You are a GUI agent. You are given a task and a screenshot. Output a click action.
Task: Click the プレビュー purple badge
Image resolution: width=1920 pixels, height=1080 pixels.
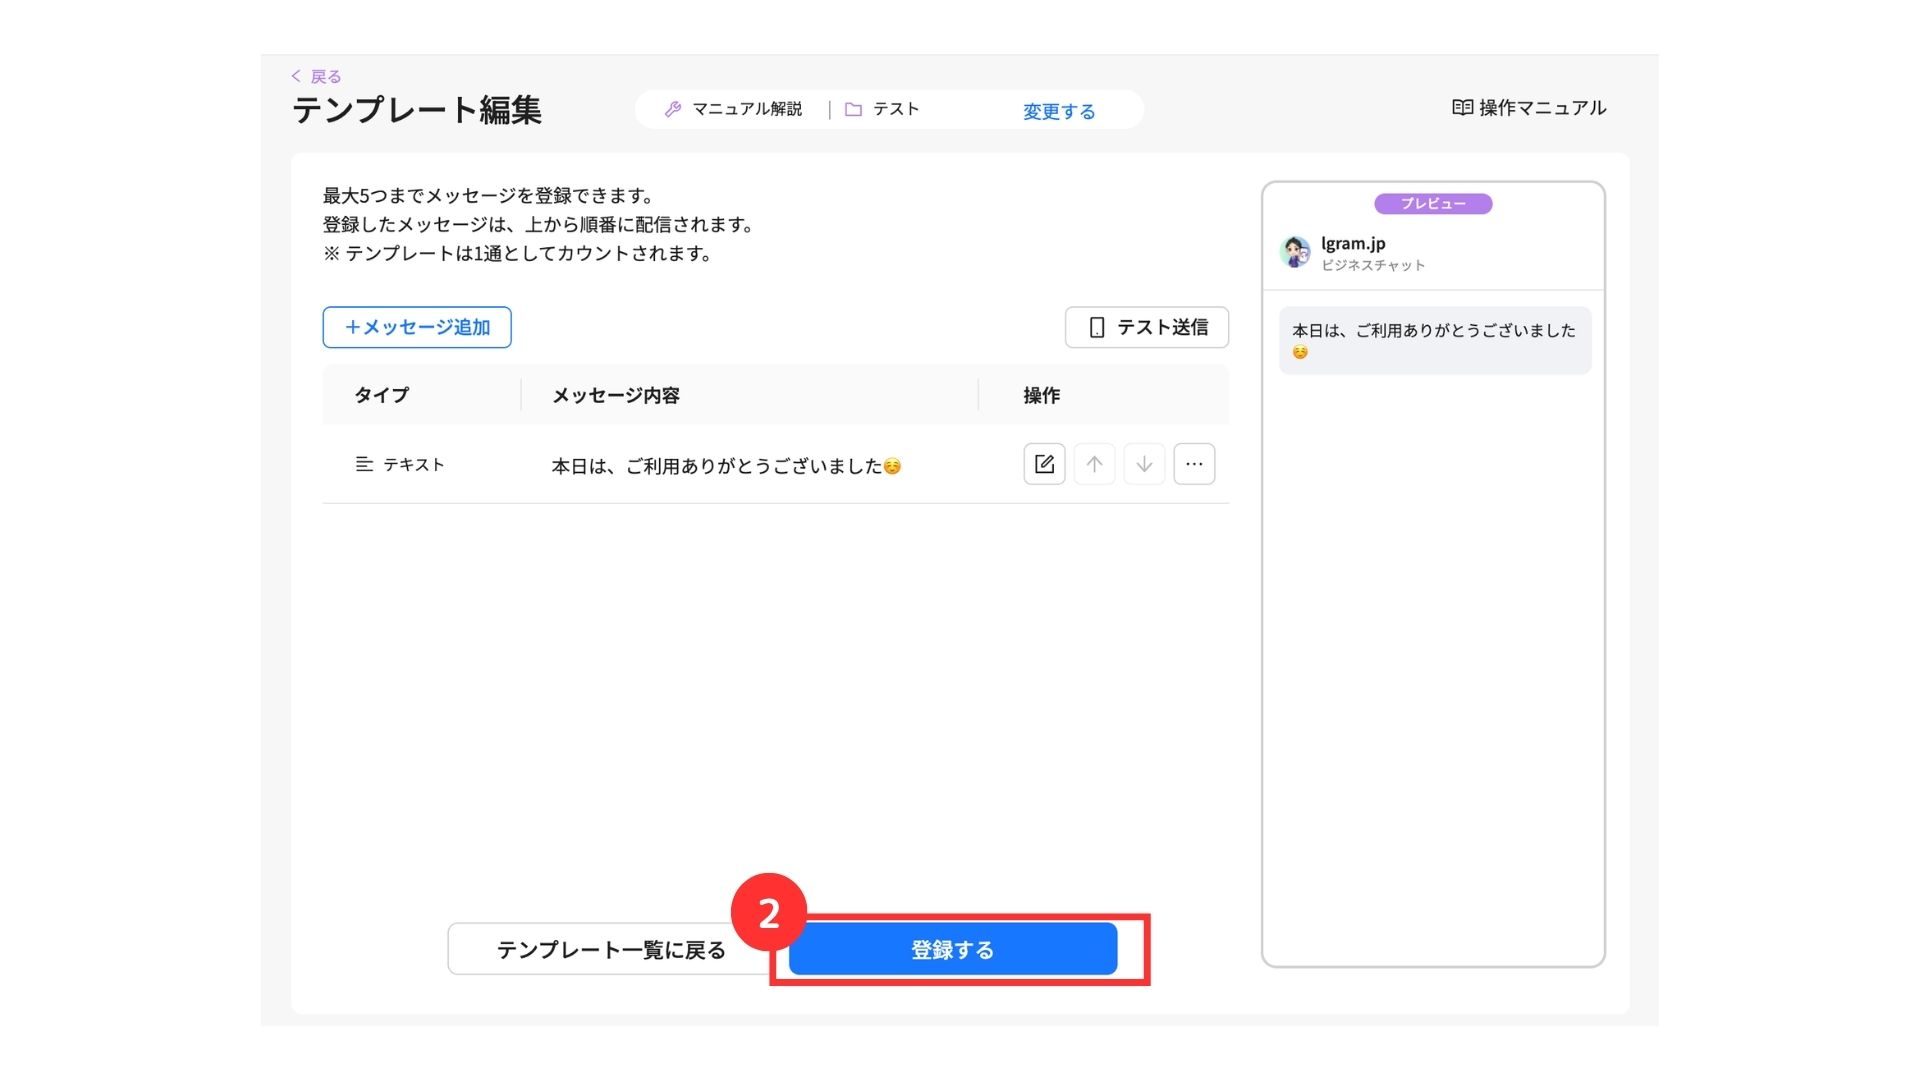pyautogui.click(x=1433, y=204)
